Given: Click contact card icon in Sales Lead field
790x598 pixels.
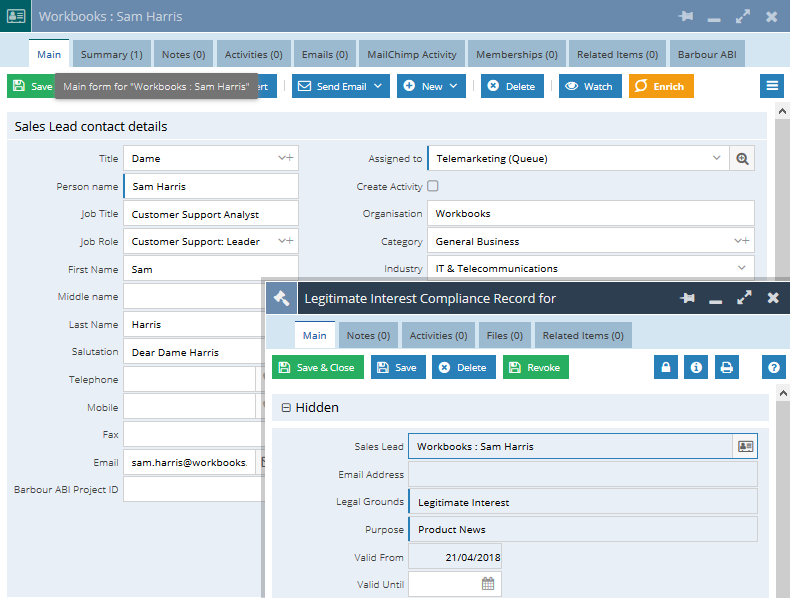Looking at the screenshot, I should [745, 446].
